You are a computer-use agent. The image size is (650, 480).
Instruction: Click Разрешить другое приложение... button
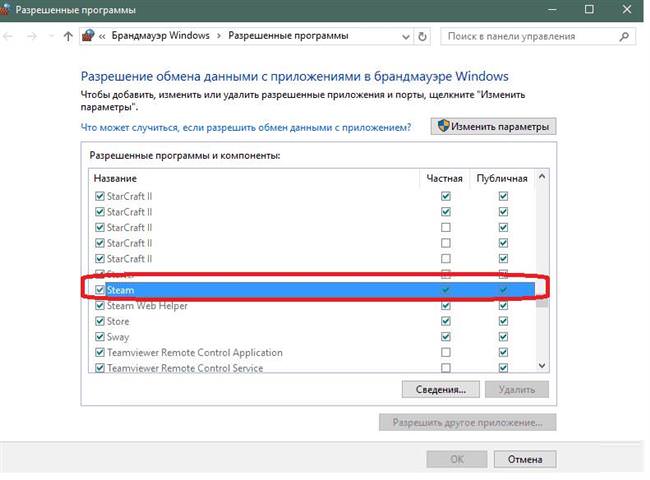tap(468, 422)
